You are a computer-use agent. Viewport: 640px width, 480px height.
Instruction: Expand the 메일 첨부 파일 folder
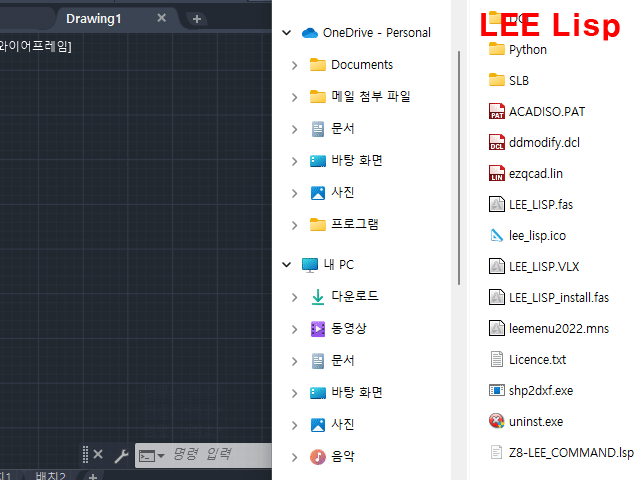pos(295,97)
